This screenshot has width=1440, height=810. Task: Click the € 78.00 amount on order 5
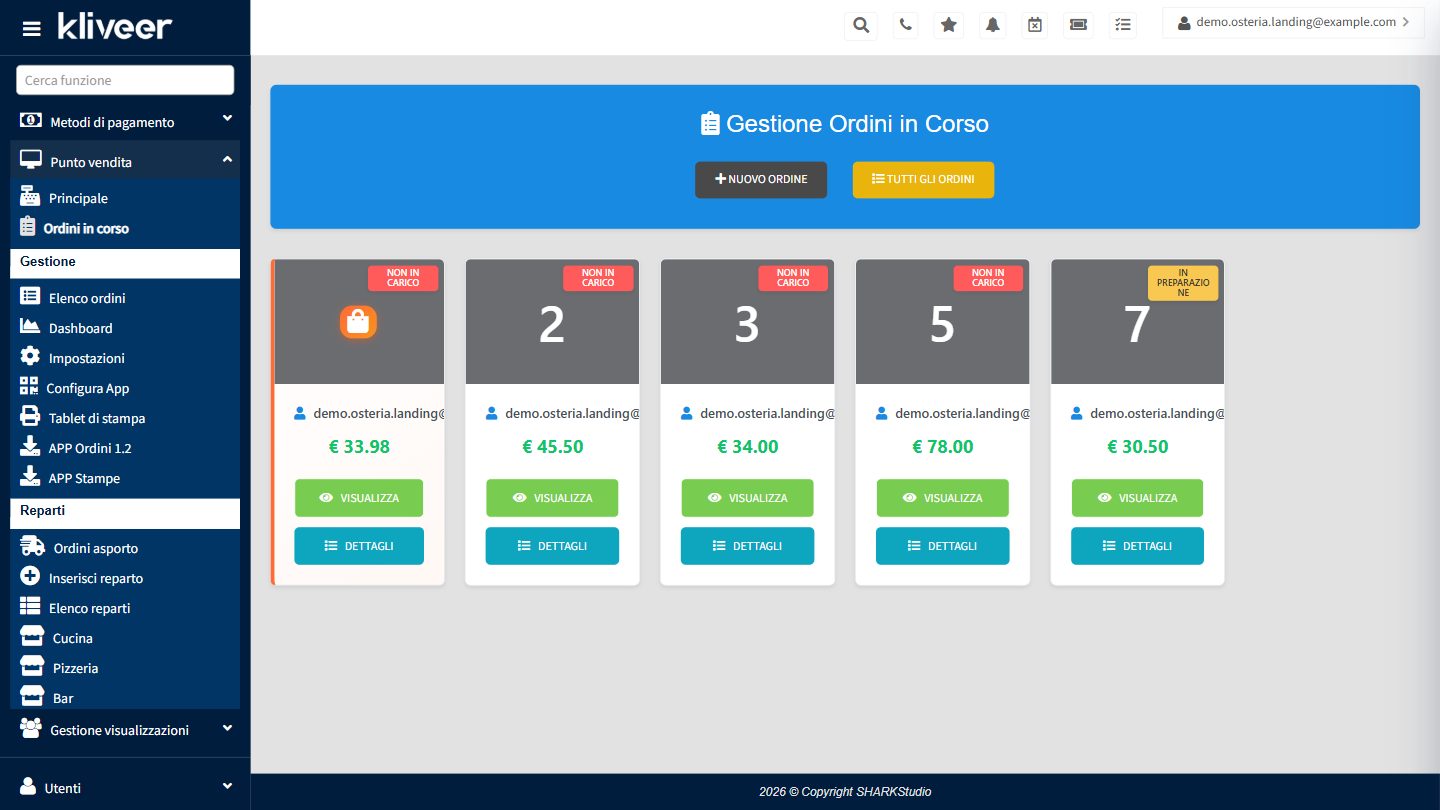[x=942, y=446]
